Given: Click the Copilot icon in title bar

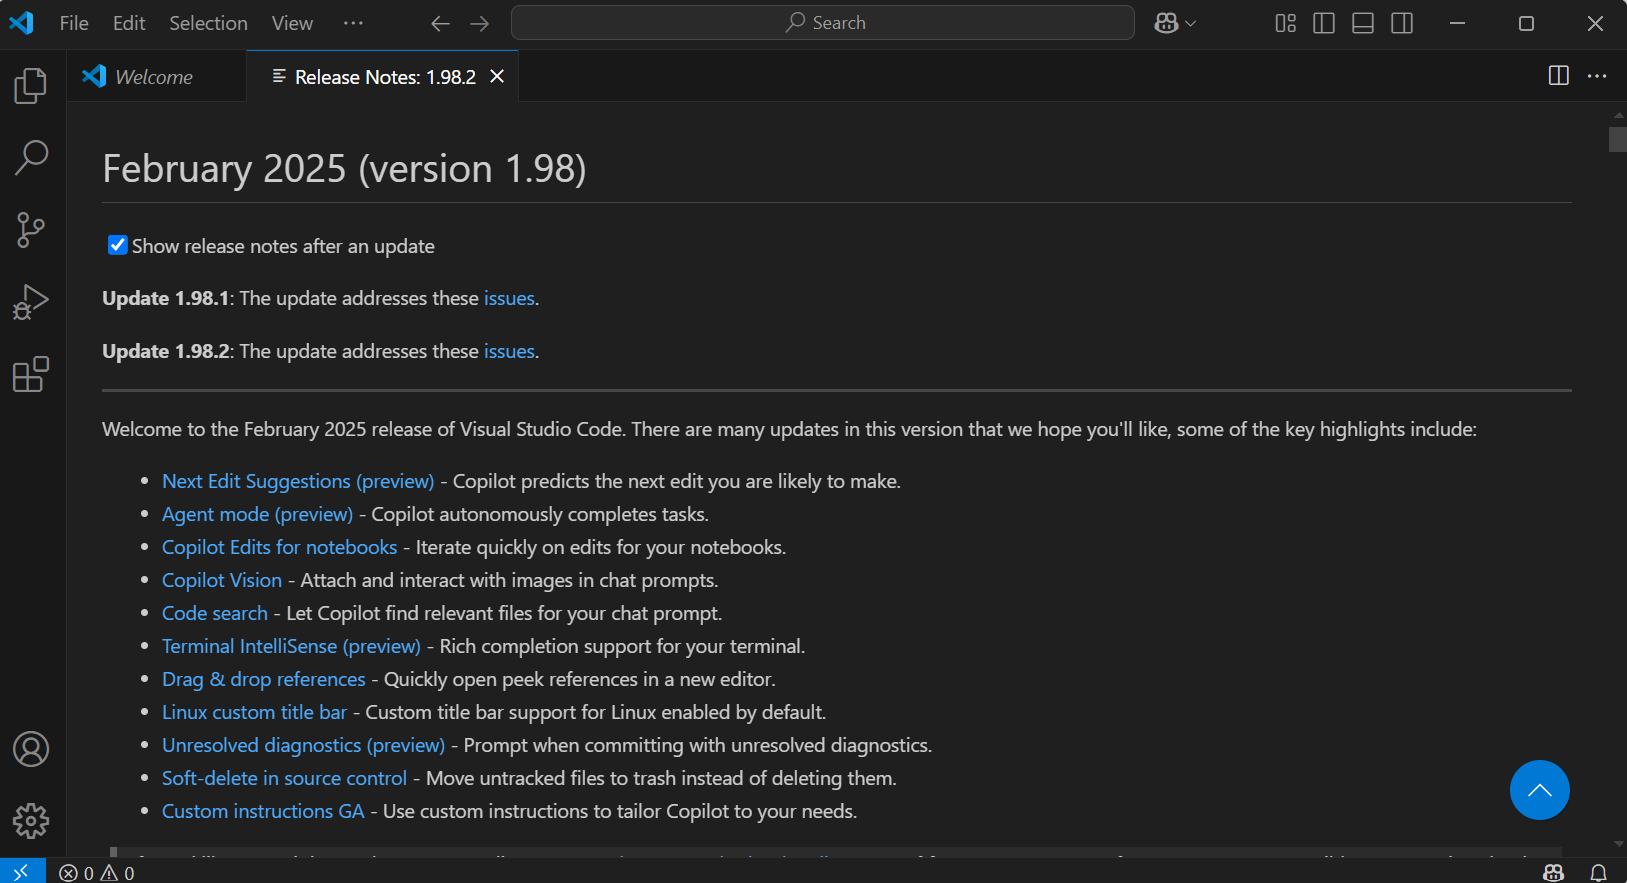Looking at the screenshot, I should [x=1166, y=23].
